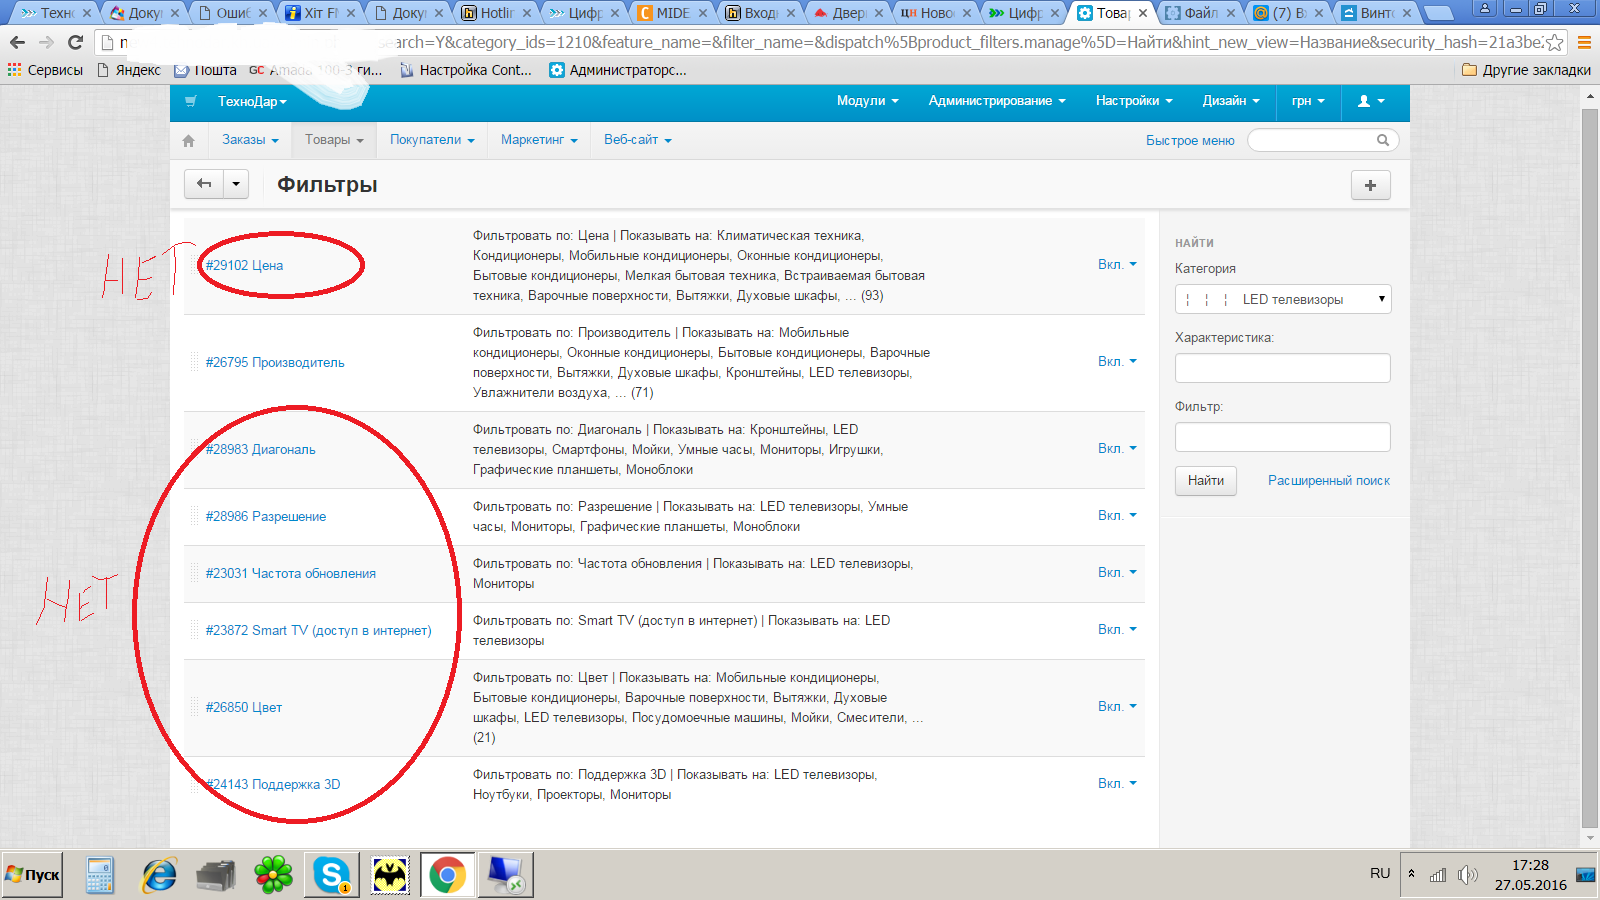Click the volume icon in system tray
Screen dimensions: 1600x900
pyautogui.click(x=1467, y=875)
